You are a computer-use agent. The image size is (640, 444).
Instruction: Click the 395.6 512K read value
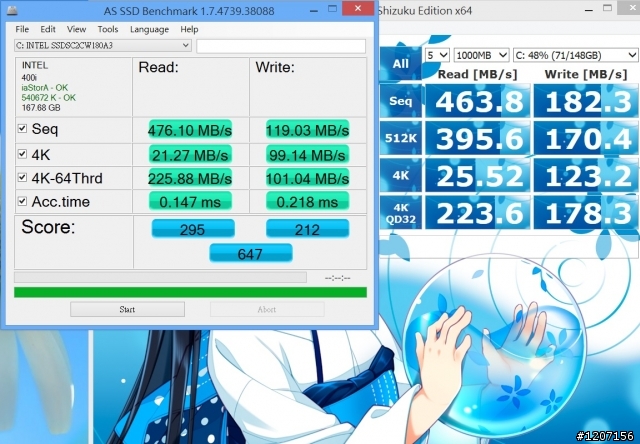point(478,138)
